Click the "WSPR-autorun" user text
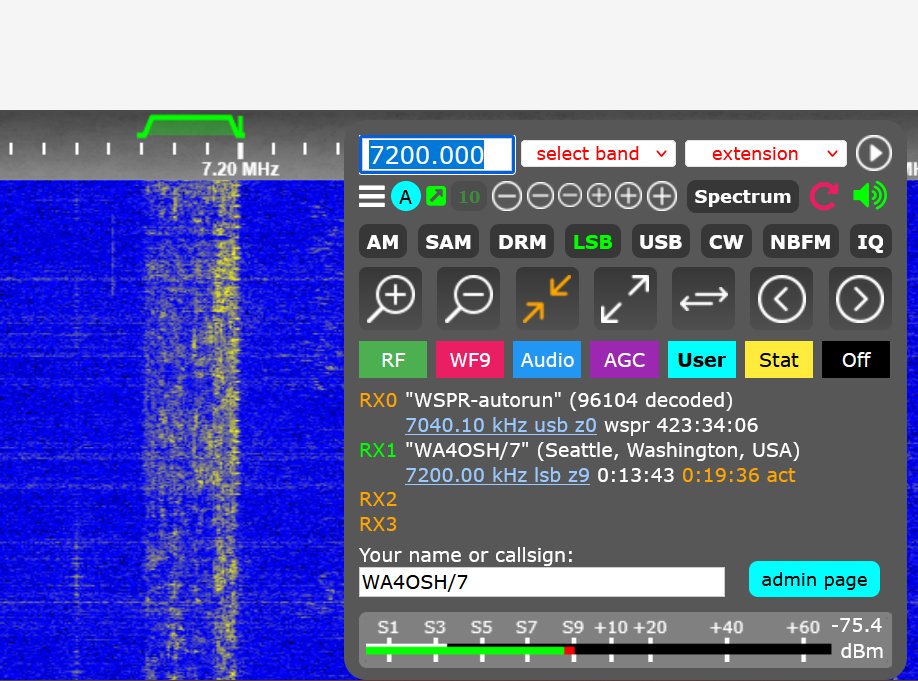 coord(483,400)
